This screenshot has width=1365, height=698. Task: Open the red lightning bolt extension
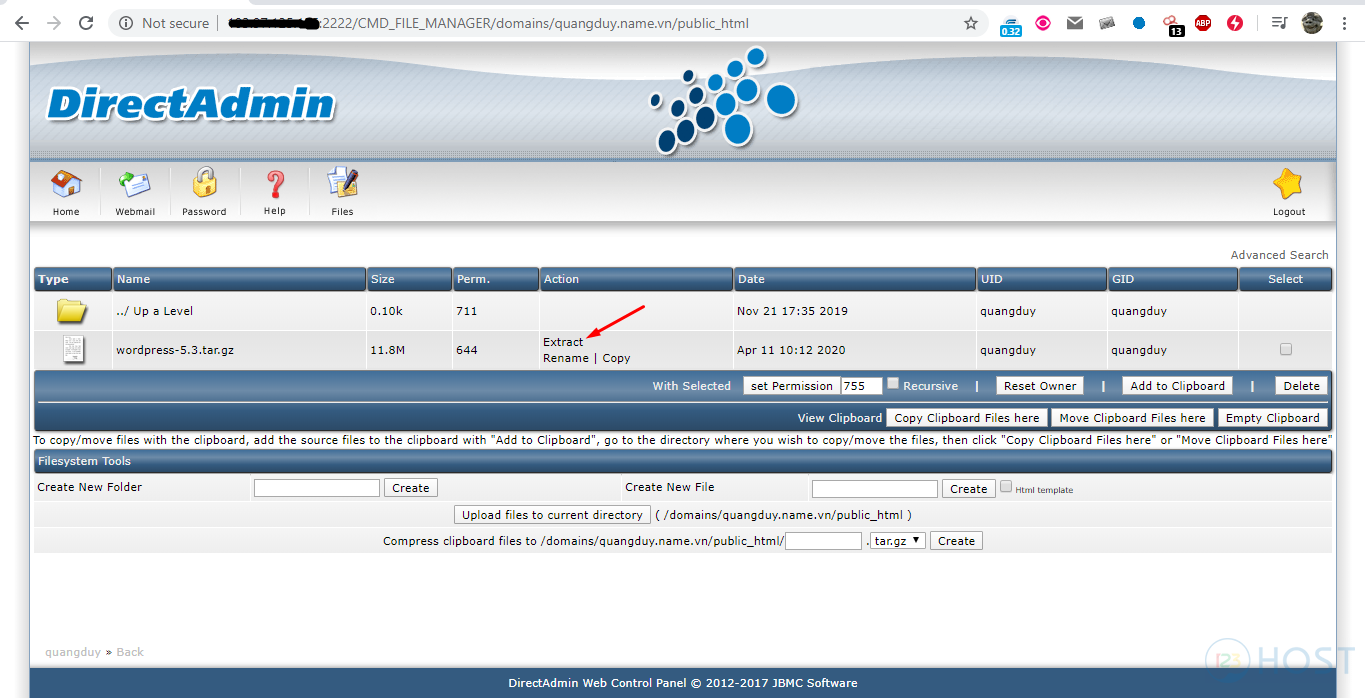click(1235, 23)
